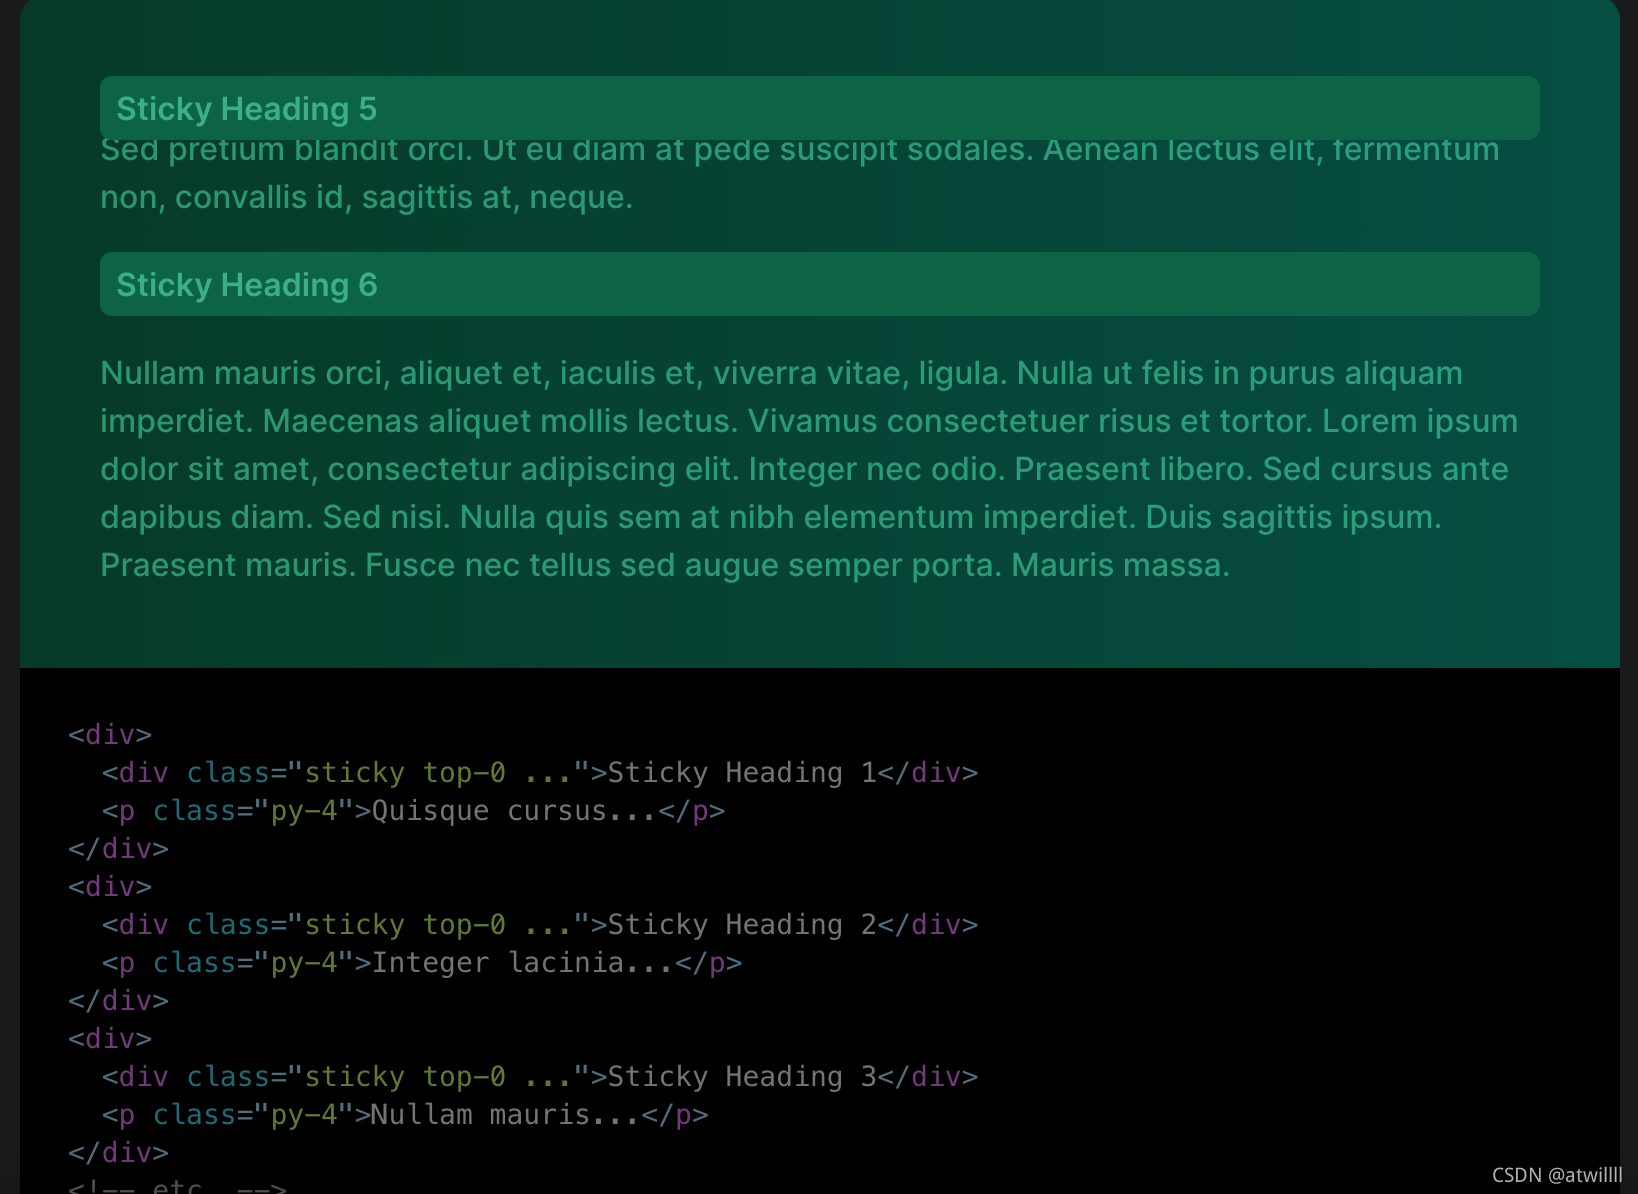1638x1194 pixels.
Task: Click the code line 'Quisque cursus...'
Action: 413,811
